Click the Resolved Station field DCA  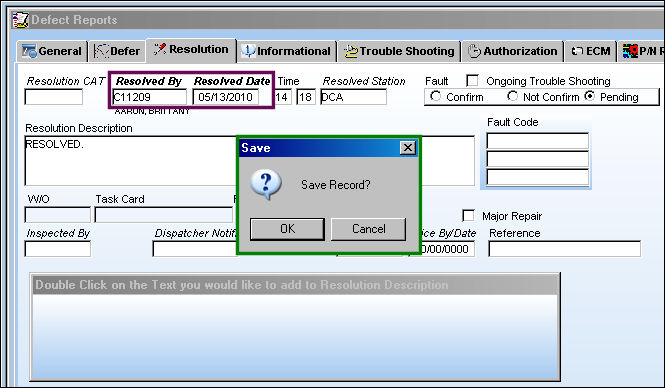coord(353,97)
